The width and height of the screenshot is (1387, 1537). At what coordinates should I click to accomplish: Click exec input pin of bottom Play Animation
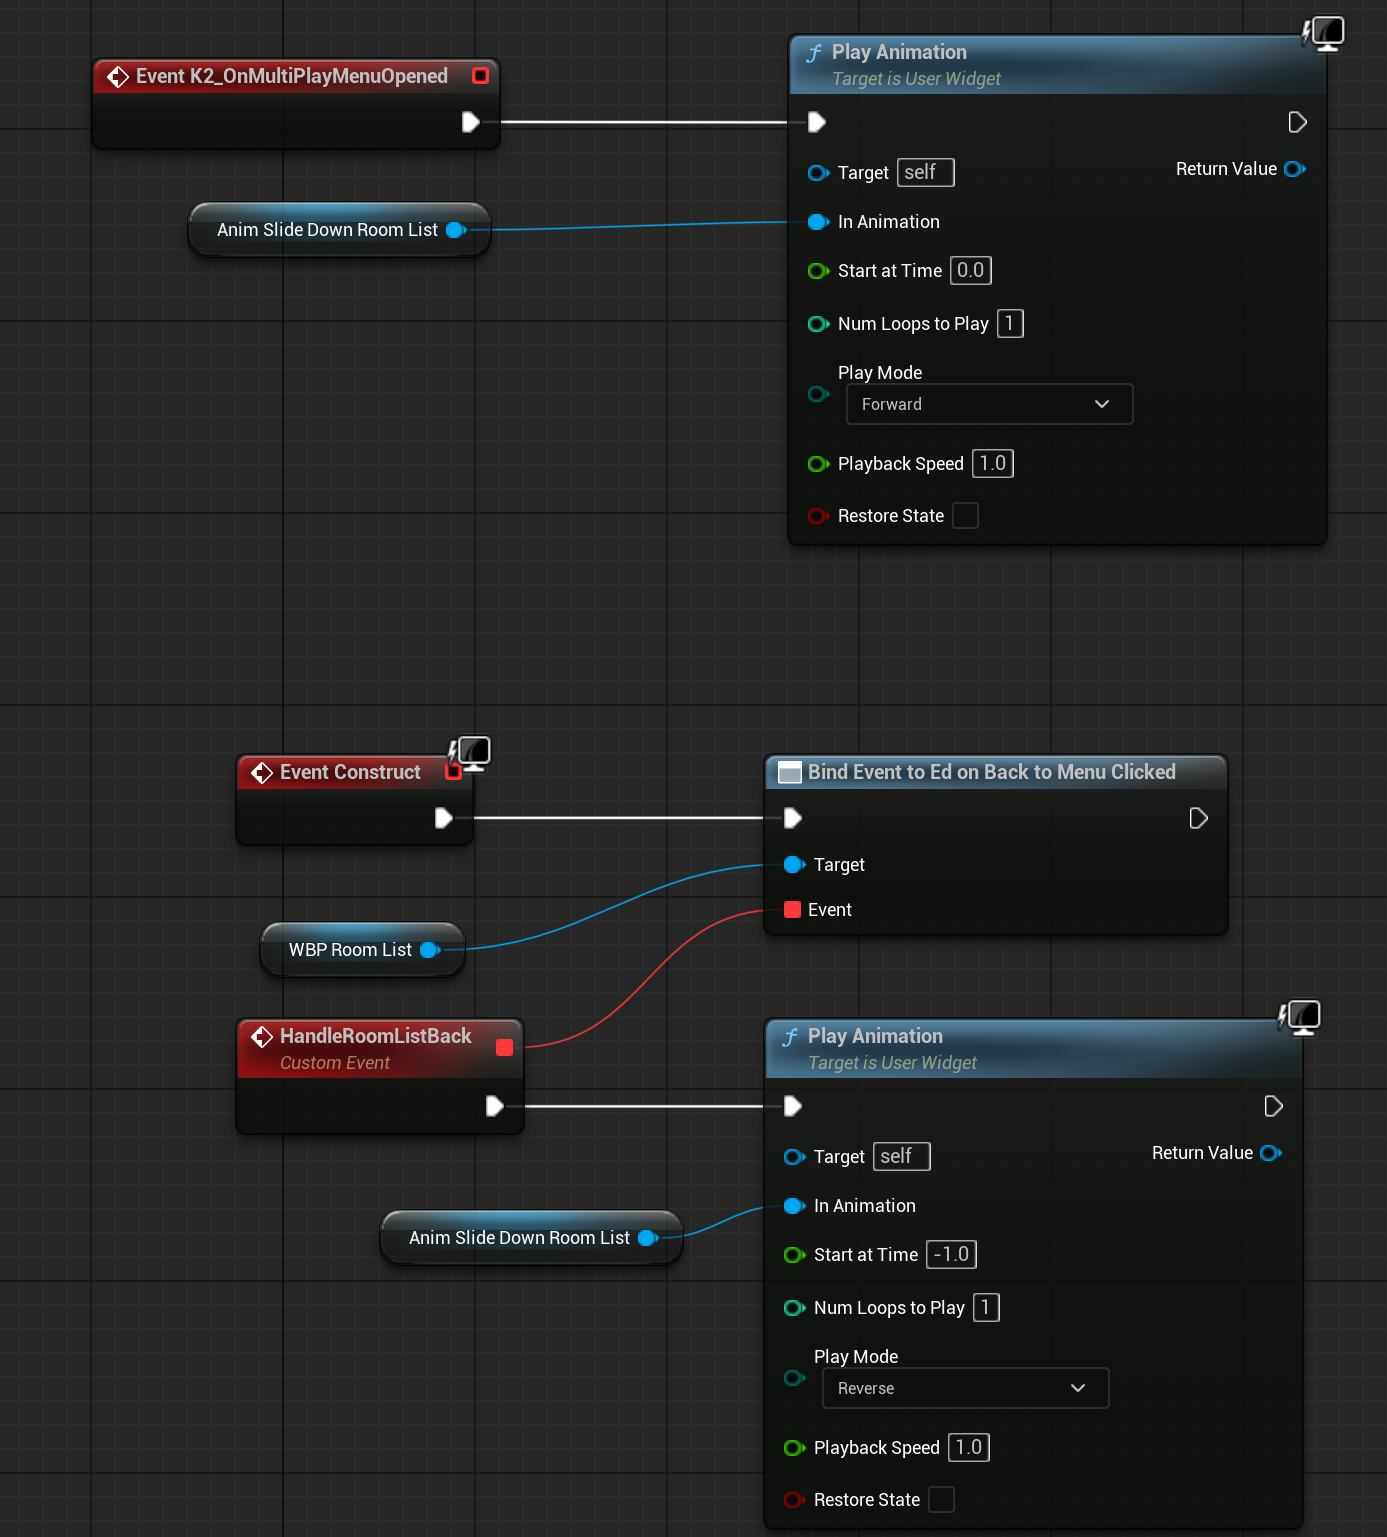coord(793,1106)
